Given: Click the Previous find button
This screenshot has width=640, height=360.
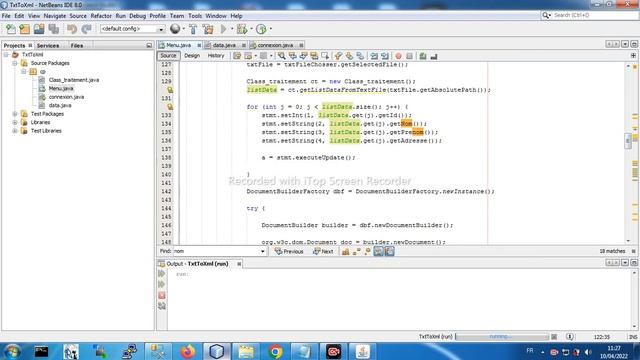Looking at the screenshot, I should click(289, 251).
